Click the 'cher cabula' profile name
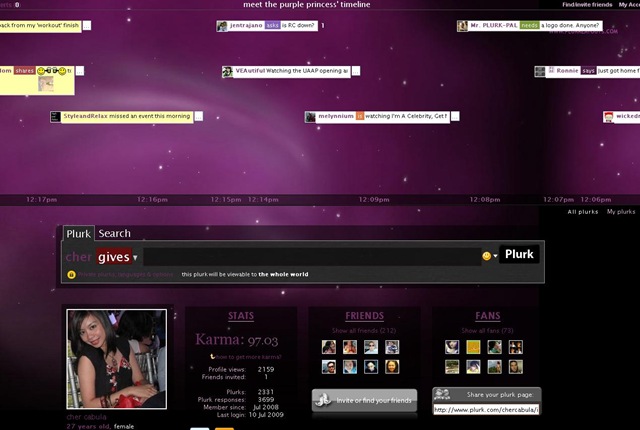 click(86, 417)
